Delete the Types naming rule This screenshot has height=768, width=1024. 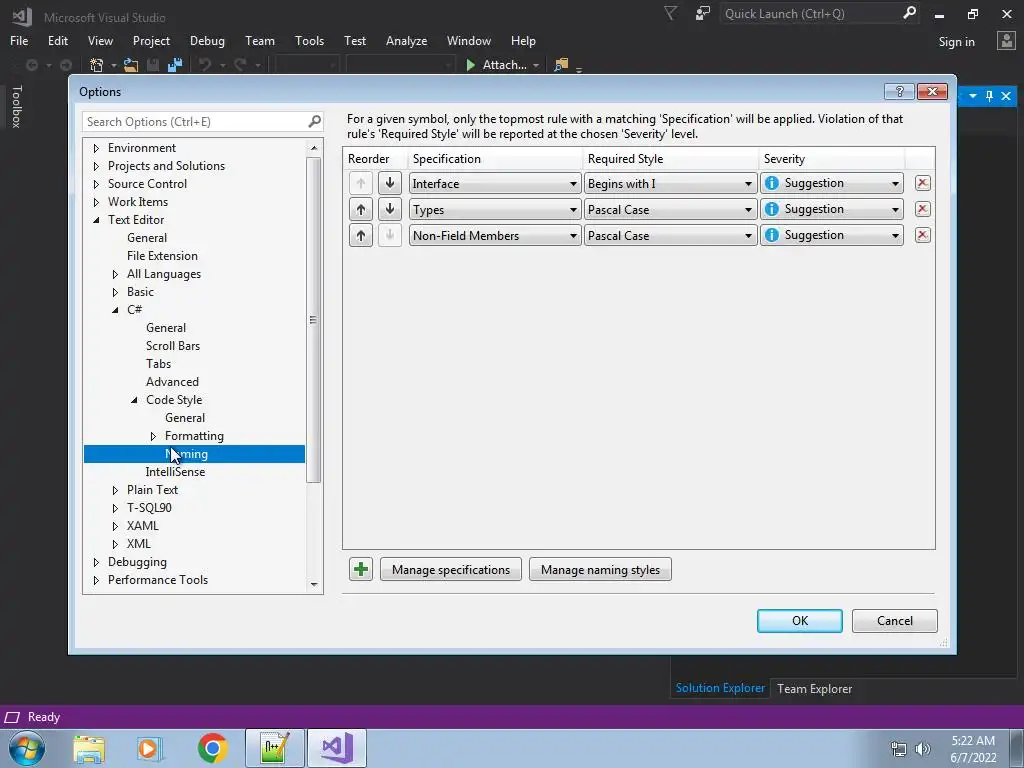pyautogui.click(x=922, y=209)
